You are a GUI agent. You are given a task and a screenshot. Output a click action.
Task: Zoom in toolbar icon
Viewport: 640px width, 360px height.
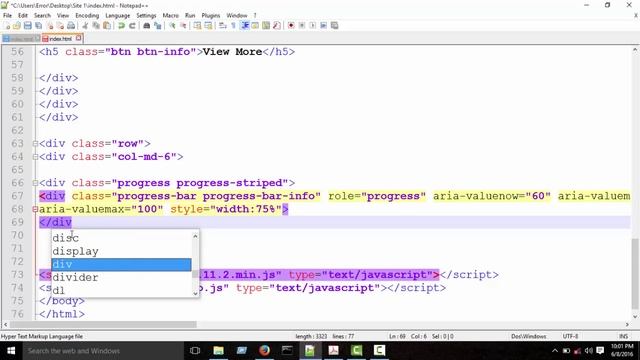coord(172,26)
